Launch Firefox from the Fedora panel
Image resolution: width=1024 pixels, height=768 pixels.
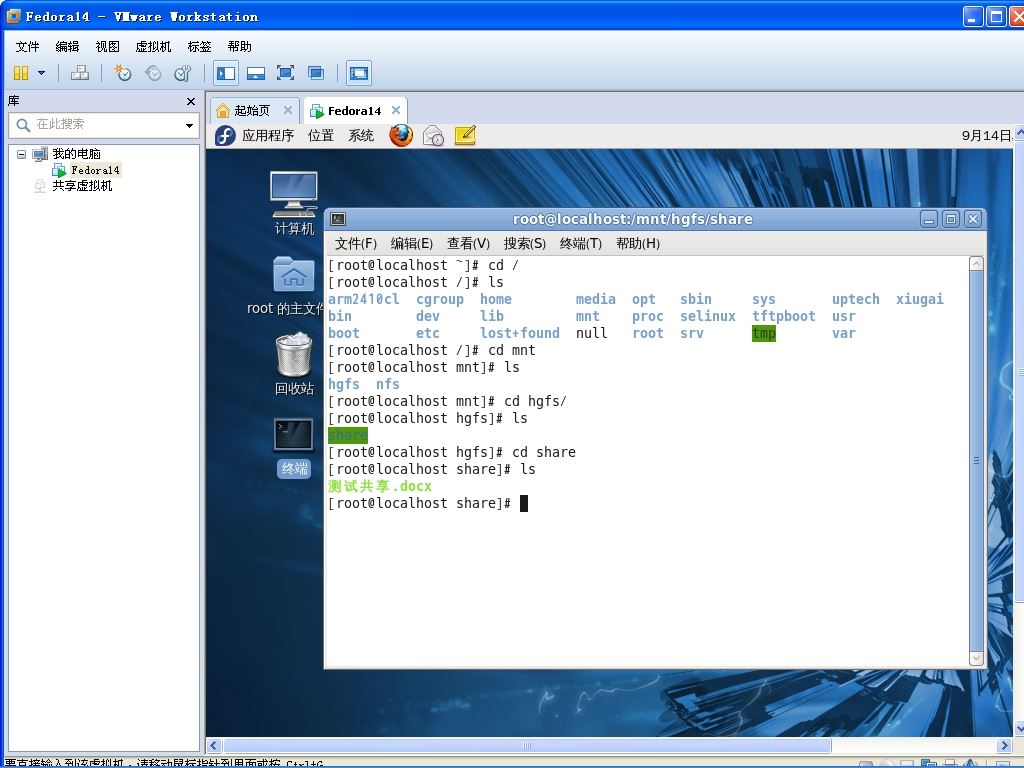click(401, 135)
